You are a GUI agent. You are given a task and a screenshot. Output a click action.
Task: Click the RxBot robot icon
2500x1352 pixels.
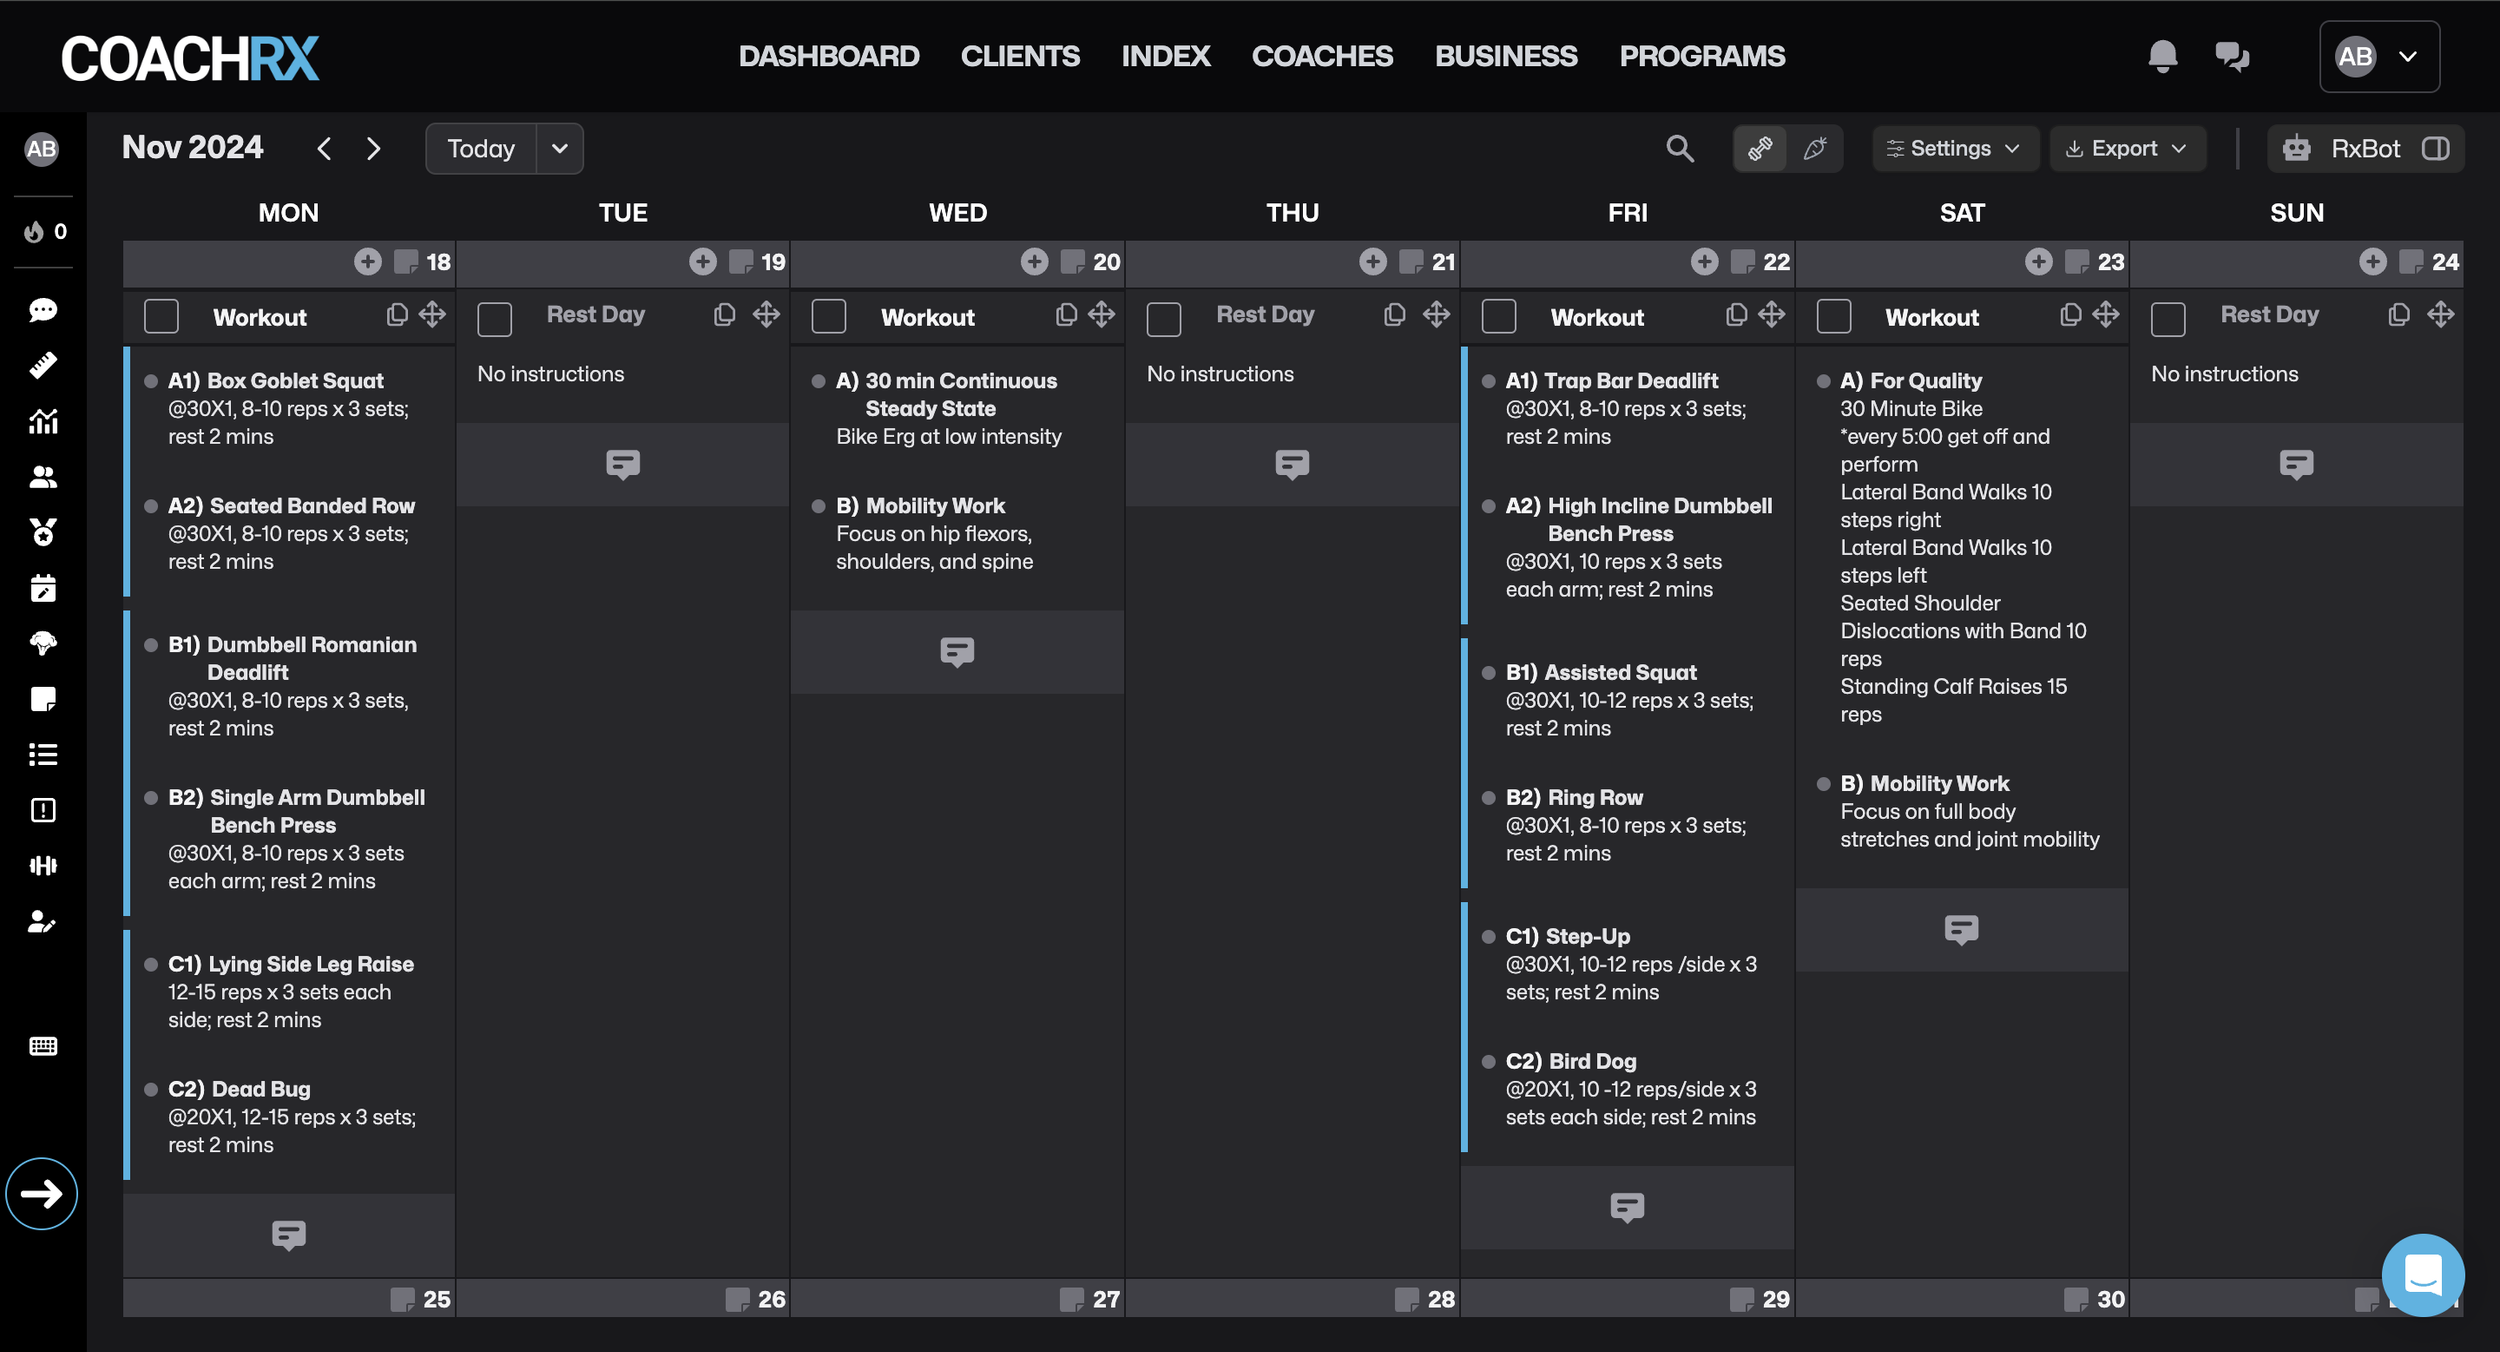coord(2297,149)
